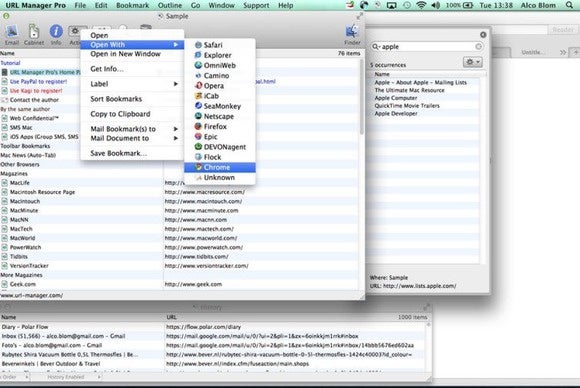Viewport: 580px width, 388px height.
Task: Click the Use PayPal to register! row
Action: point(38,81)
